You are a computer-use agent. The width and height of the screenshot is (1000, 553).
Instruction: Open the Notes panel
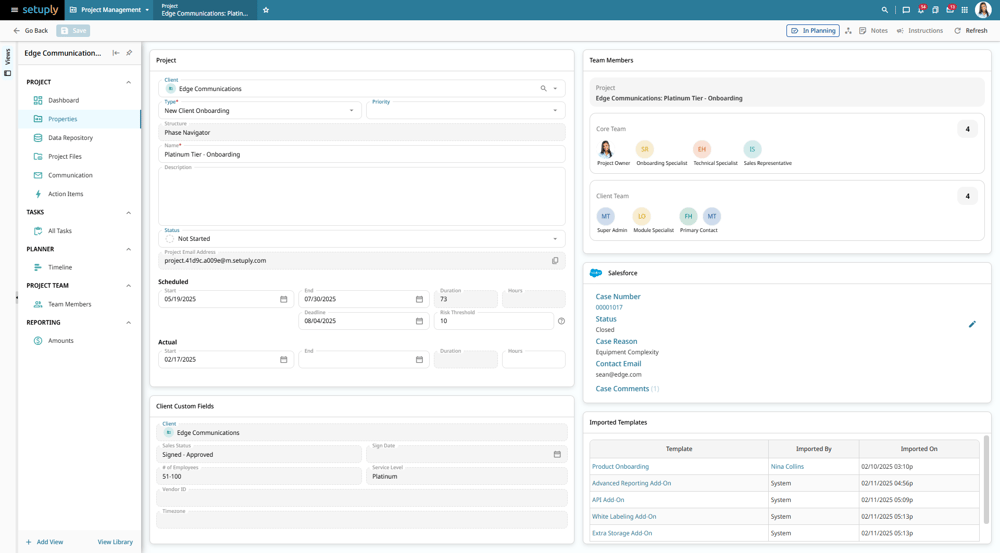point(873,31)
